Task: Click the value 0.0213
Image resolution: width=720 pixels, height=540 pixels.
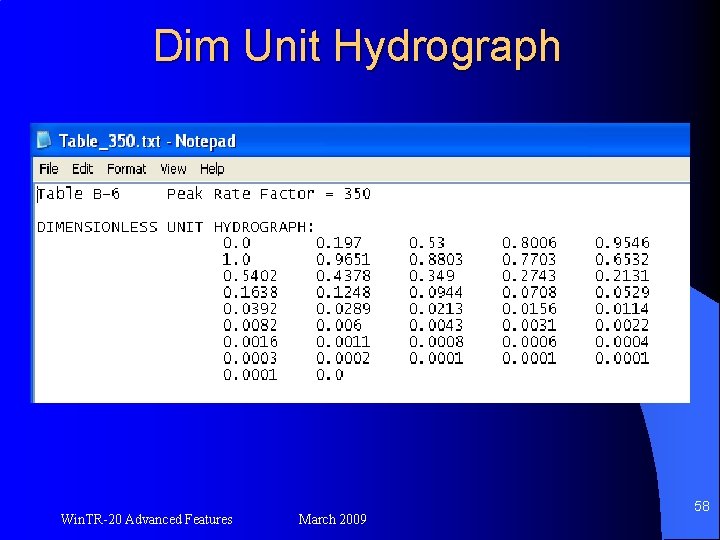Action: [x=436, y=309]
